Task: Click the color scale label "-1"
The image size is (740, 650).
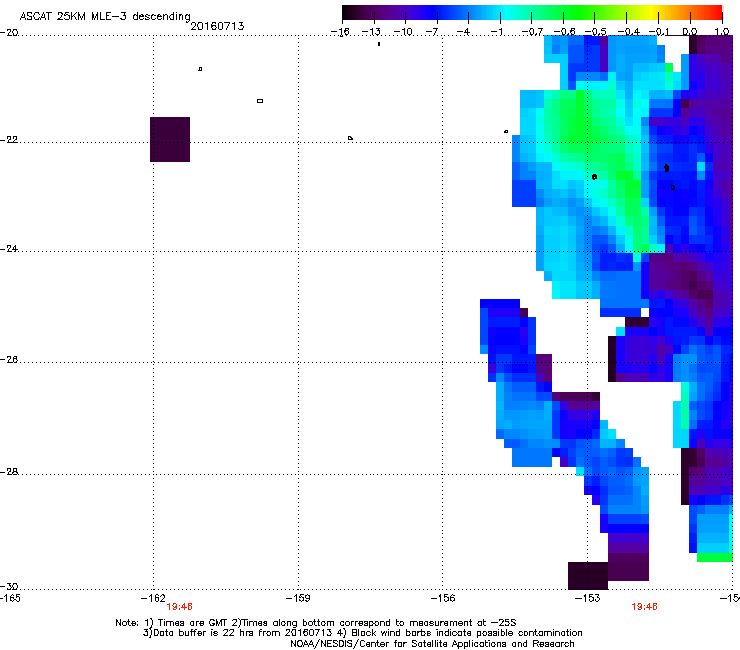Action: [496, 32]
